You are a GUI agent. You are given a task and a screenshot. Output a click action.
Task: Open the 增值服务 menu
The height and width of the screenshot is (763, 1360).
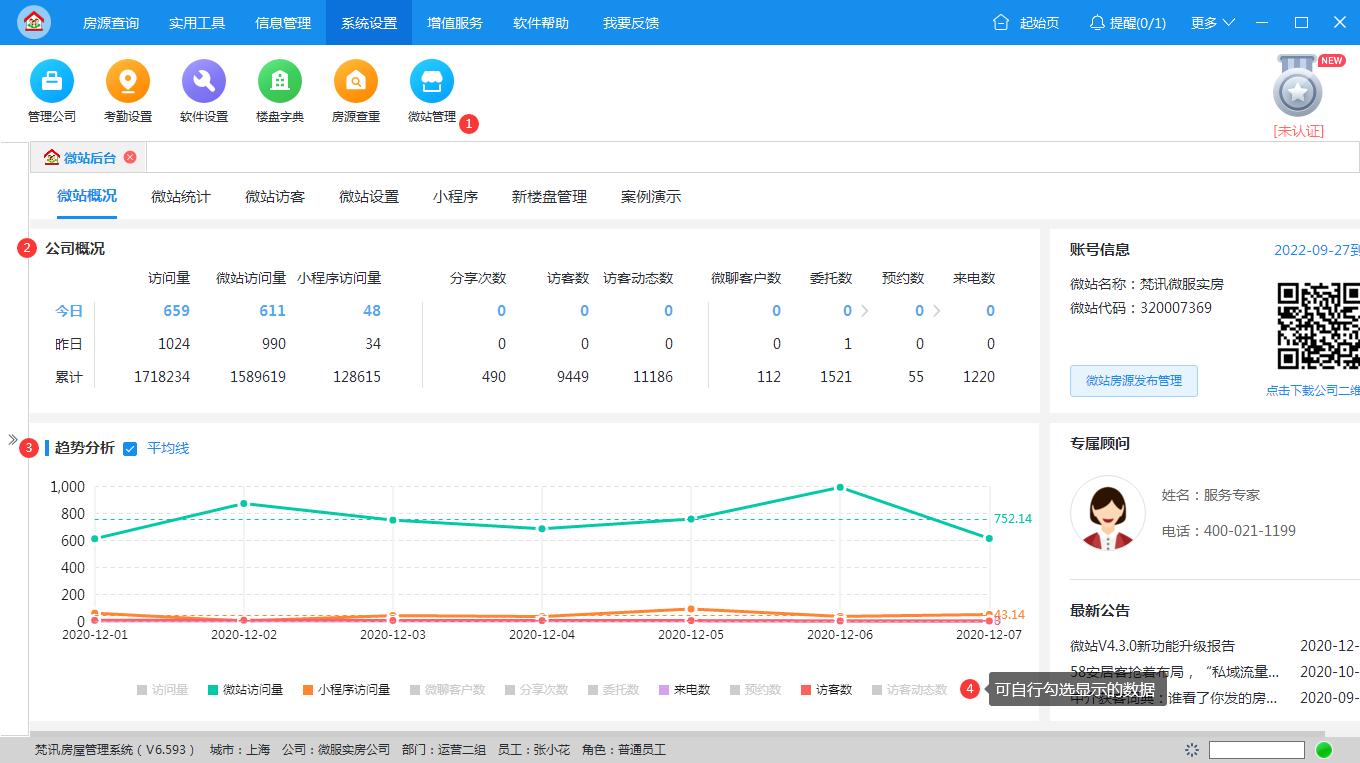pos(455,22)
